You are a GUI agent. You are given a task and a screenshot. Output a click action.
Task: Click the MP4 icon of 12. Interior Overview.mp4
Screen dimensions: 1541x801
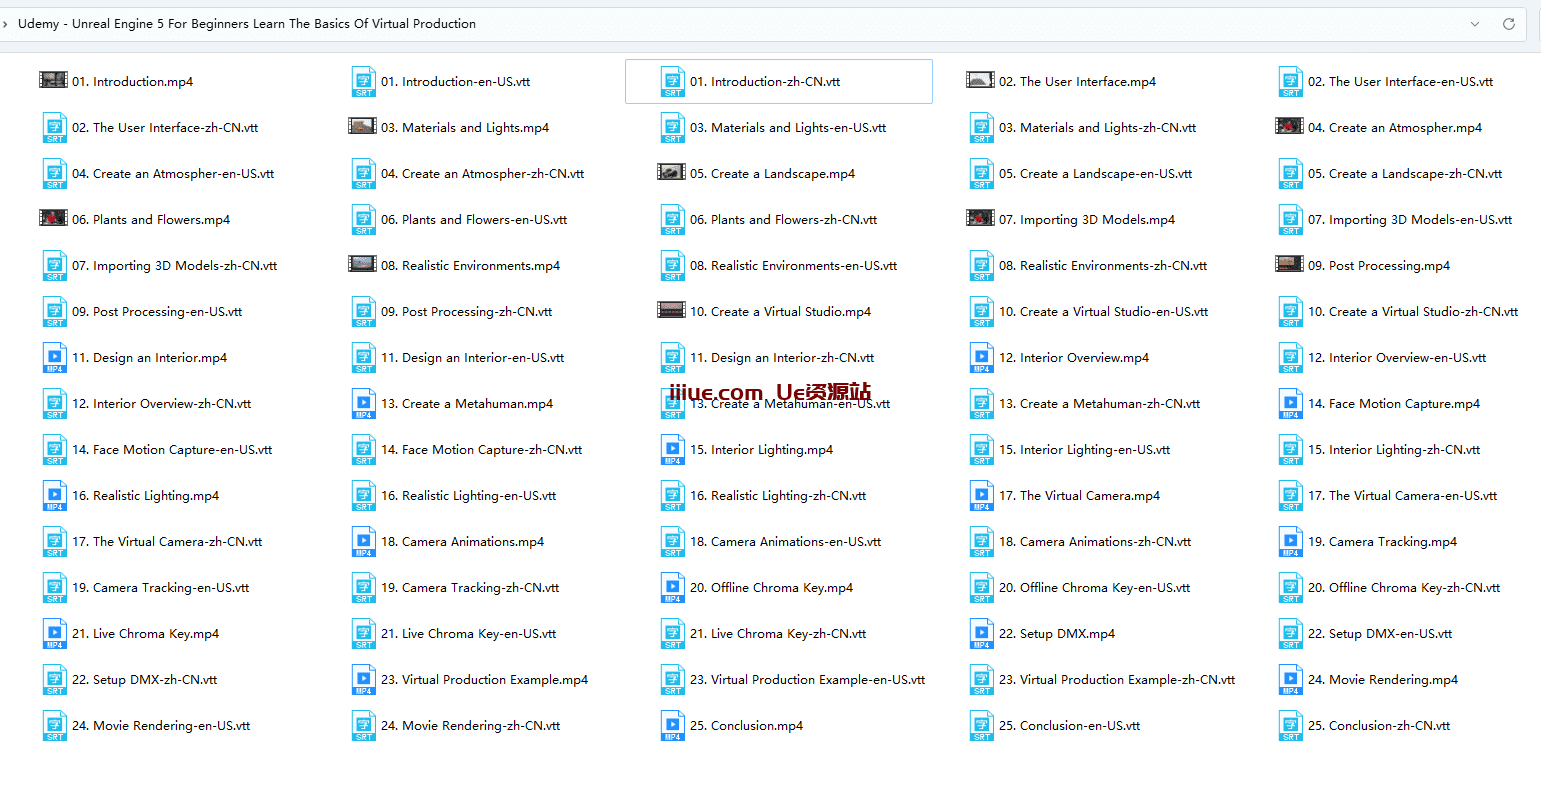click(982, 358)
